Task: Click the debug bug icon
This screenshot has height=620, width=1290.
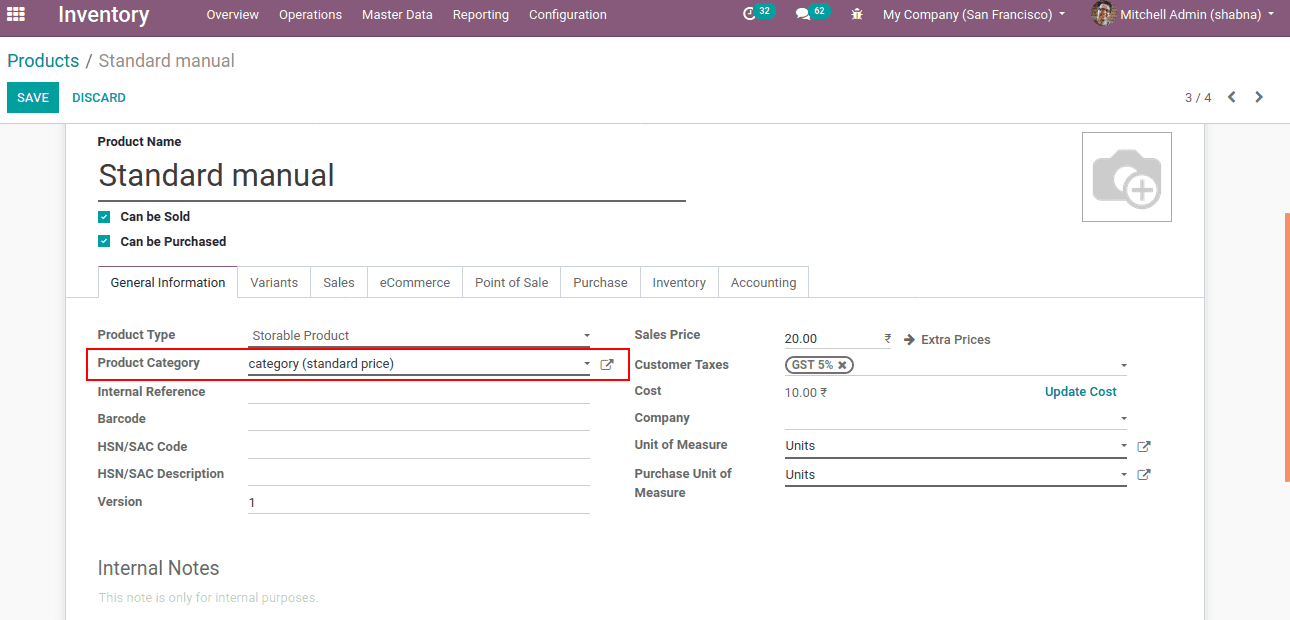Action: click(857, 15)
